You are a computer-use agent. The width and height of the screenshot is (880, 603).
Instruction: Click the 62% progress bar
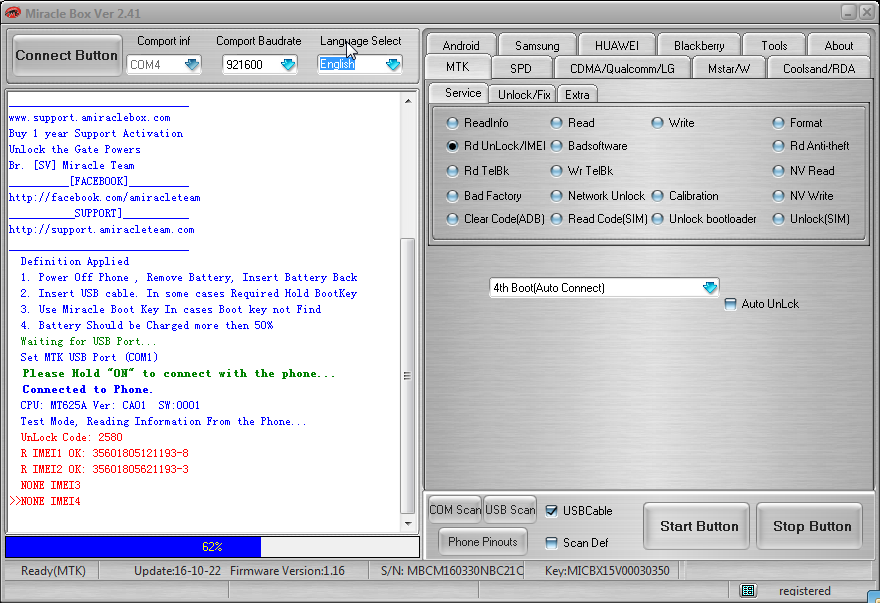click(212, 547)
